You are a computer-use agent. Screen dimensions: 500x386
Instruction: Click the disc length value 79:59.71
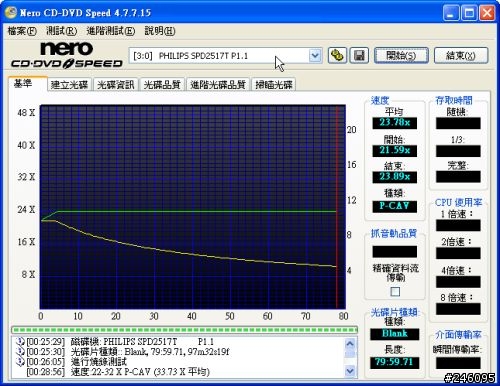point(395,362)
